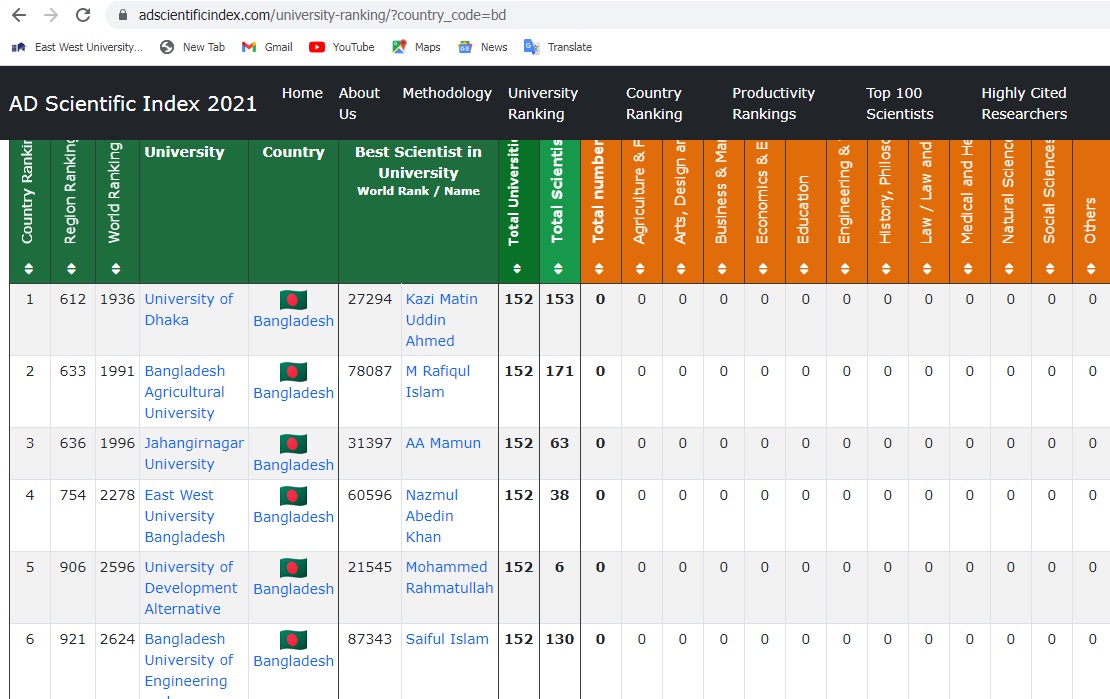Sort by Total Universities column
The width and height of the screenshot is (1110, 699).
(x=517, y=268)
